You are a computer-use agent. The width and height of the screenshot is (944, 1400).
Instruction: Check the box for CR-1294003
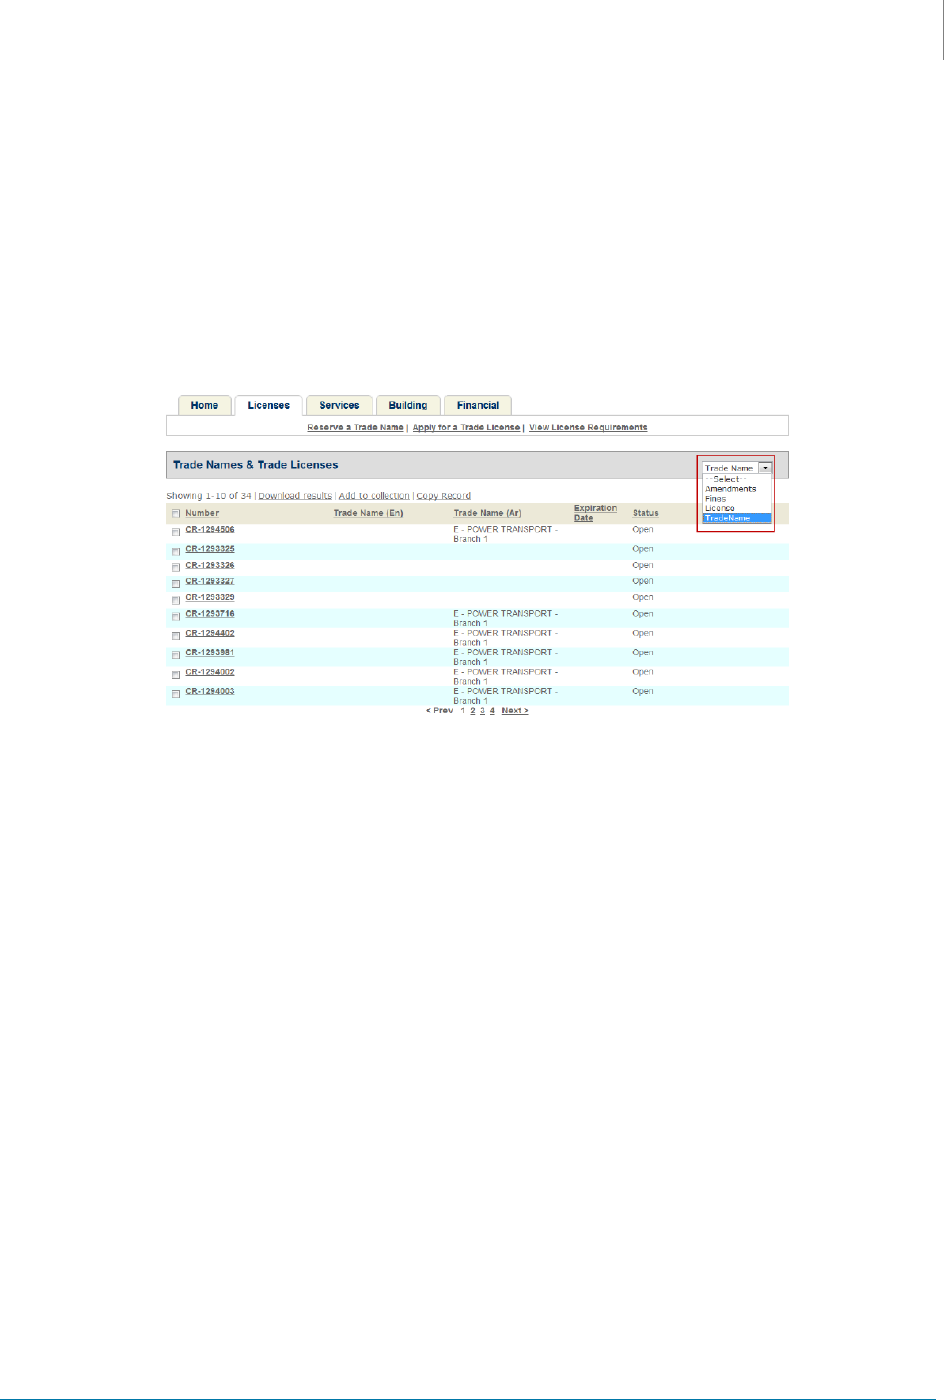[176, 694]
